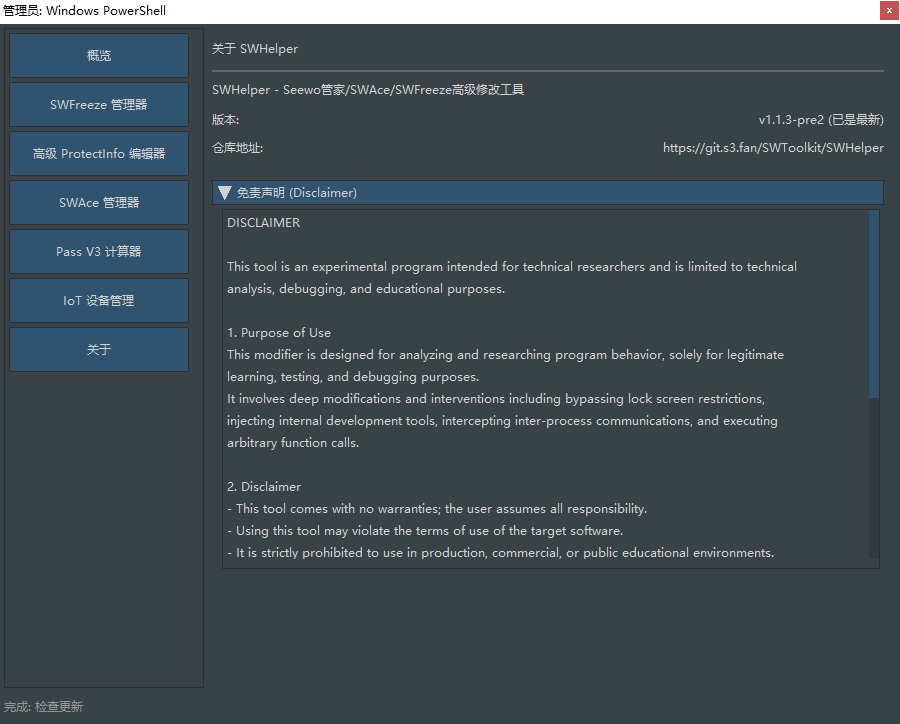Image resolution: width=900 pixels, height=724 pixels.
Task: Click the 关于 SWHelper heading
Action: [255, 49]
